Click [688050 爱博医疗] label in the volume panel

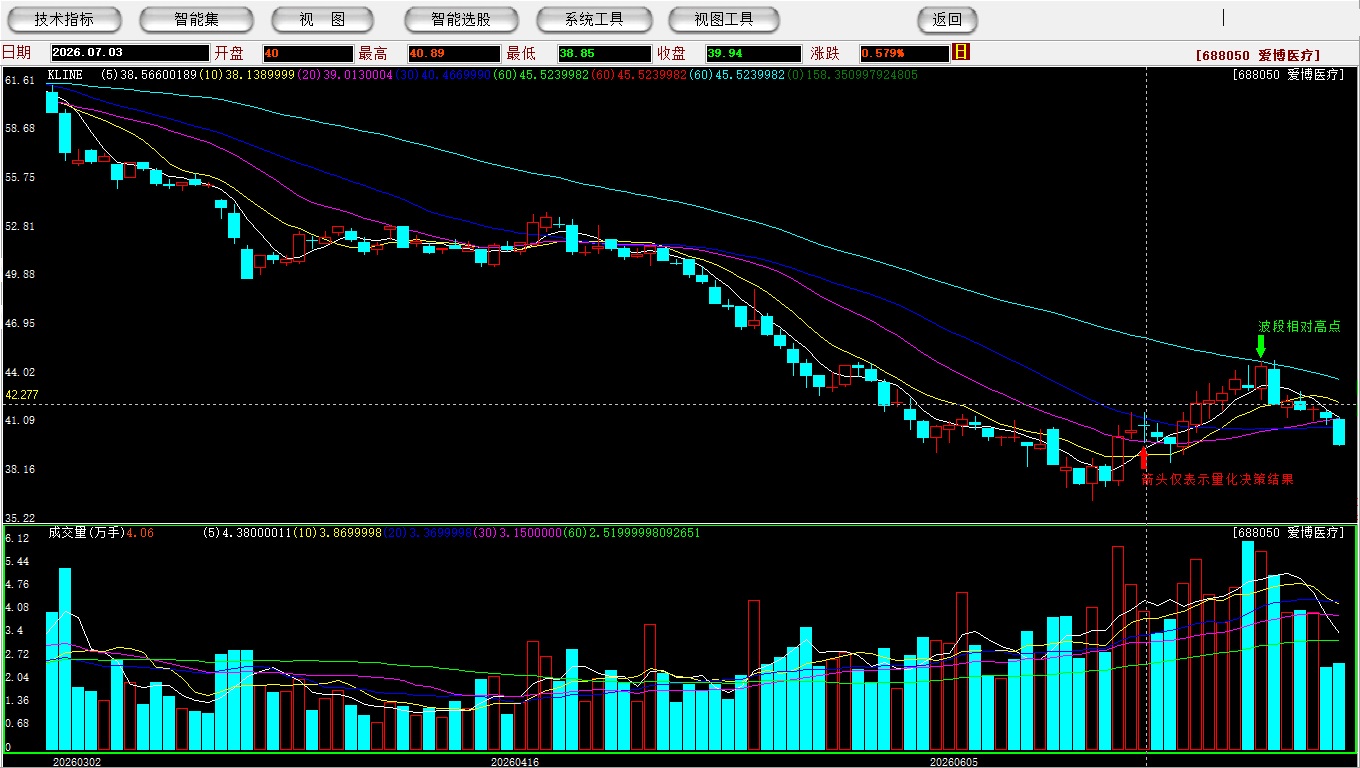(1289, 533)
